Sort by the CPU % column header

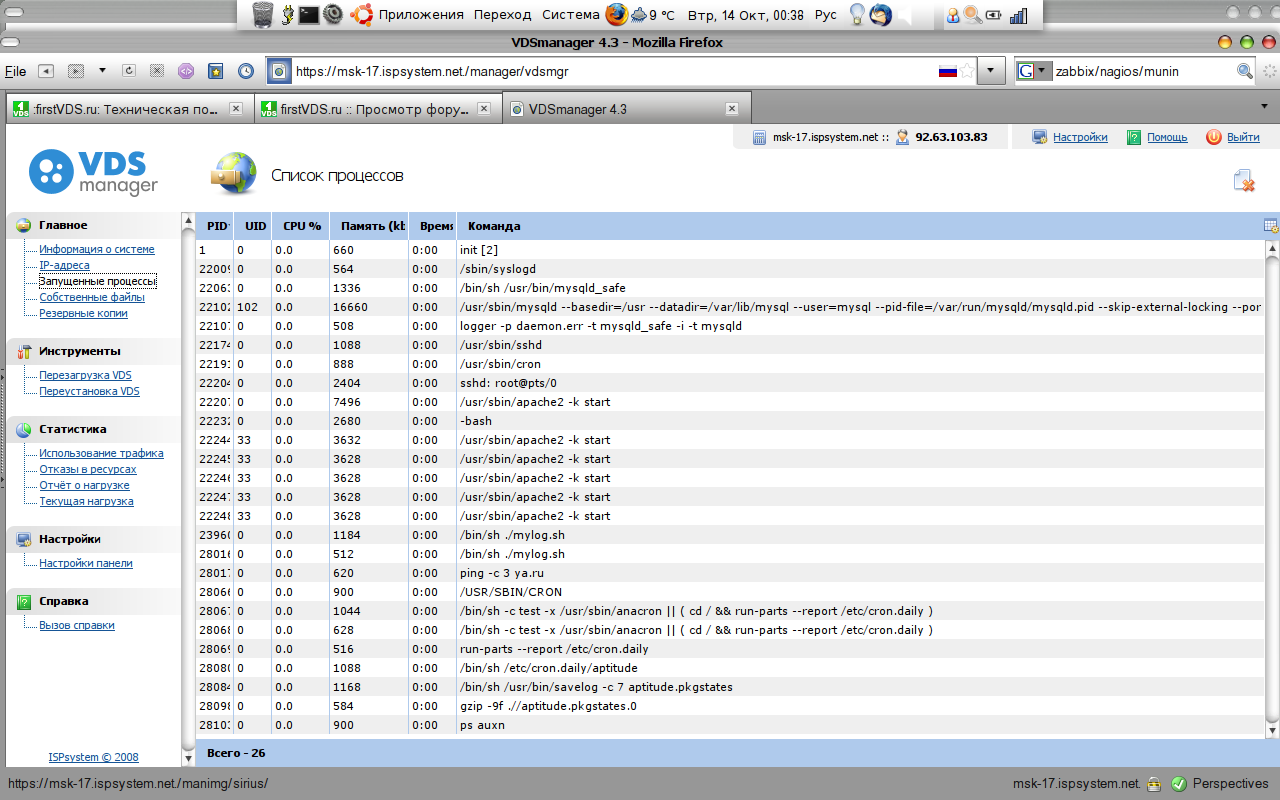[x=301, y=226]
